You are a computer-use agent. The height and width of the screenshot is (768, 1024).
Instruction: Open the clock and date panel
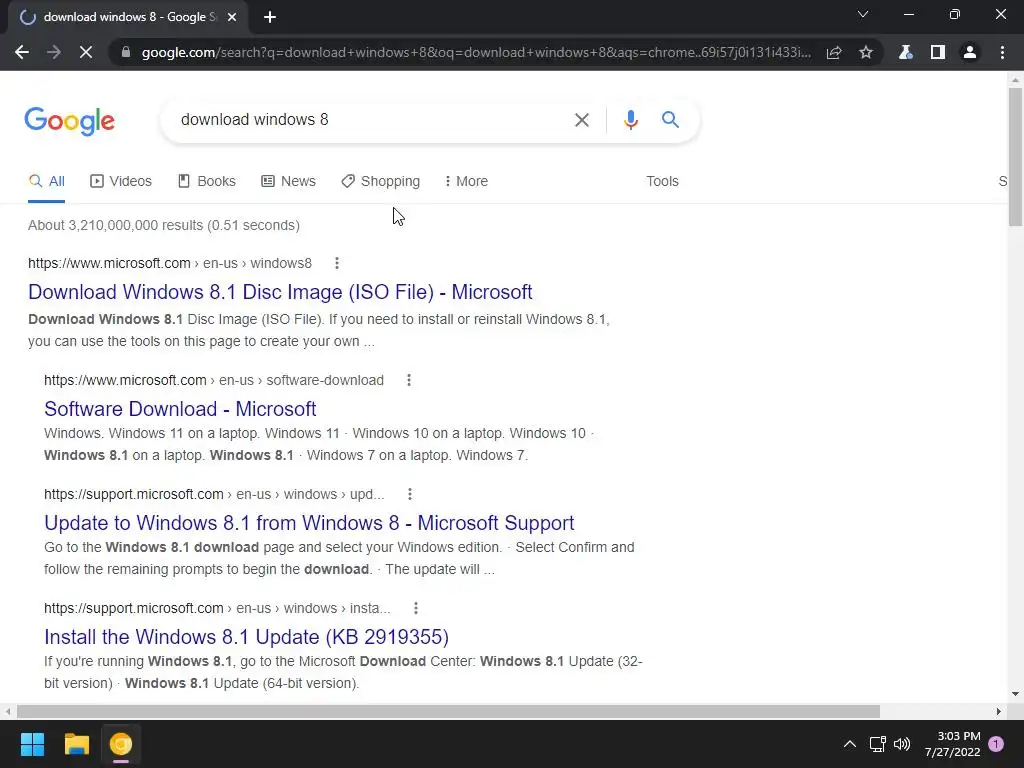(x=952, y=744)
